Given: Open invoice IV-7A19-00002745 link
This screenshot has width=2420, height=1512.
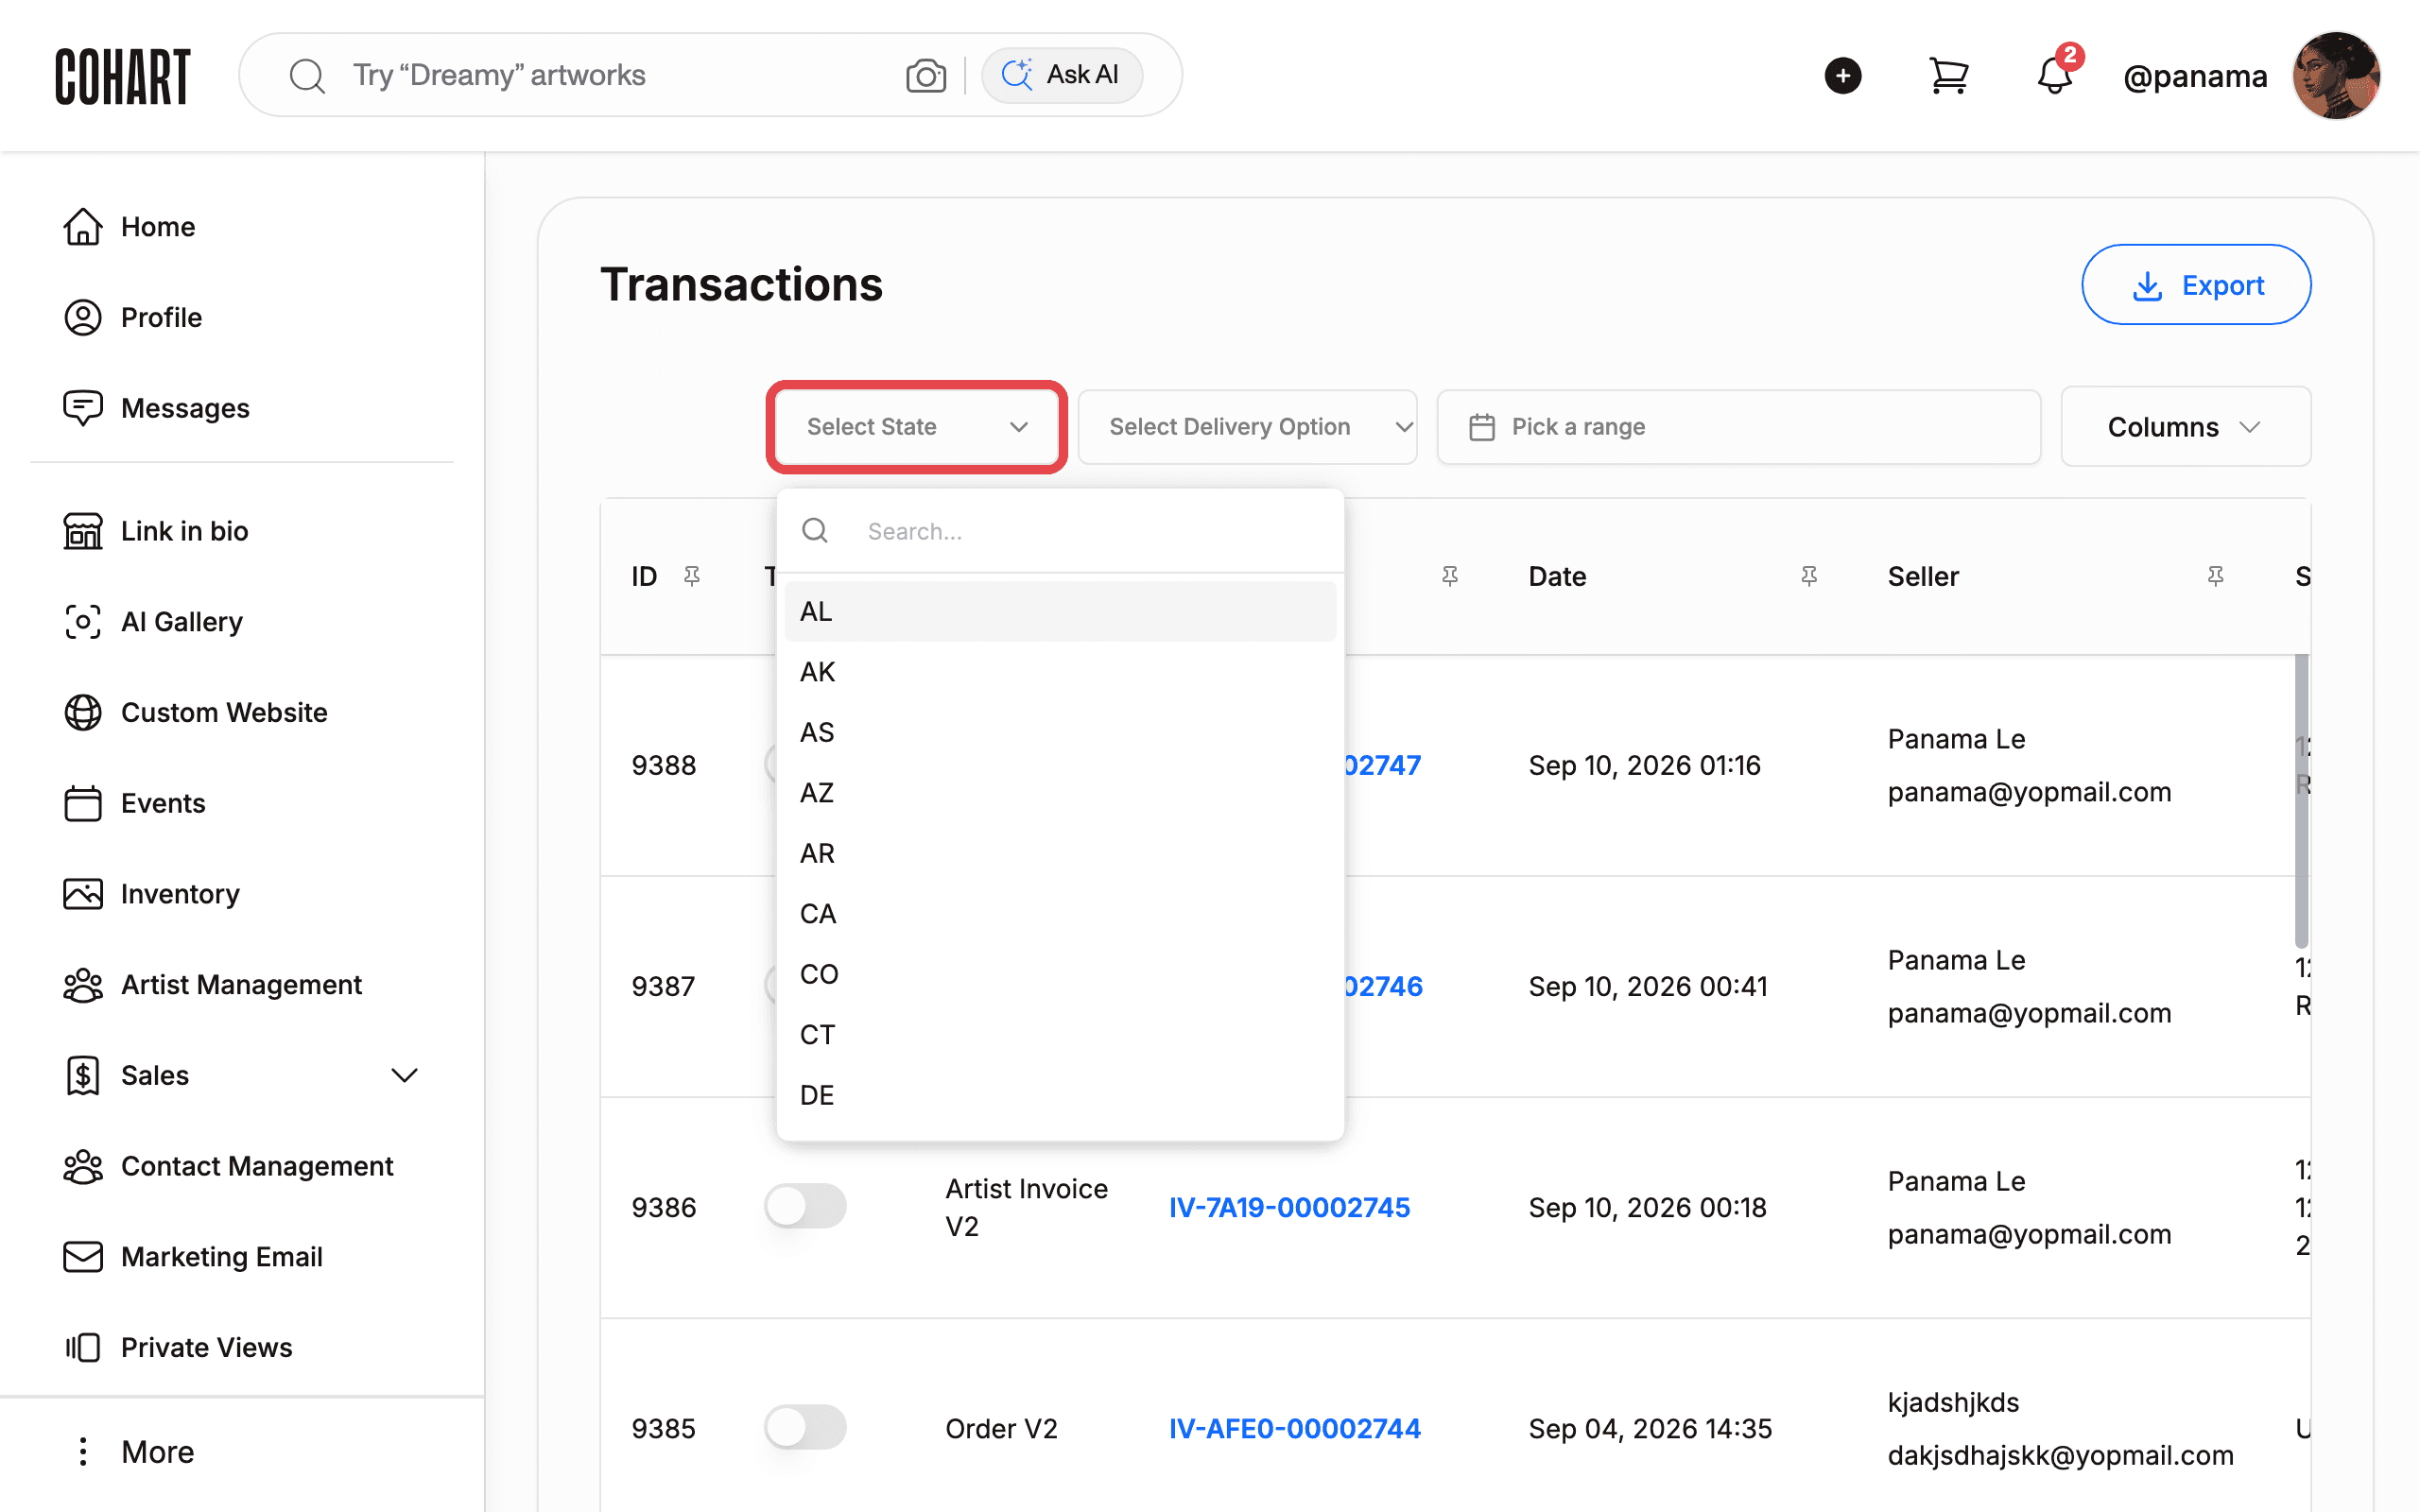Looking at the screenshot, I should (x=1289, y=1208).
